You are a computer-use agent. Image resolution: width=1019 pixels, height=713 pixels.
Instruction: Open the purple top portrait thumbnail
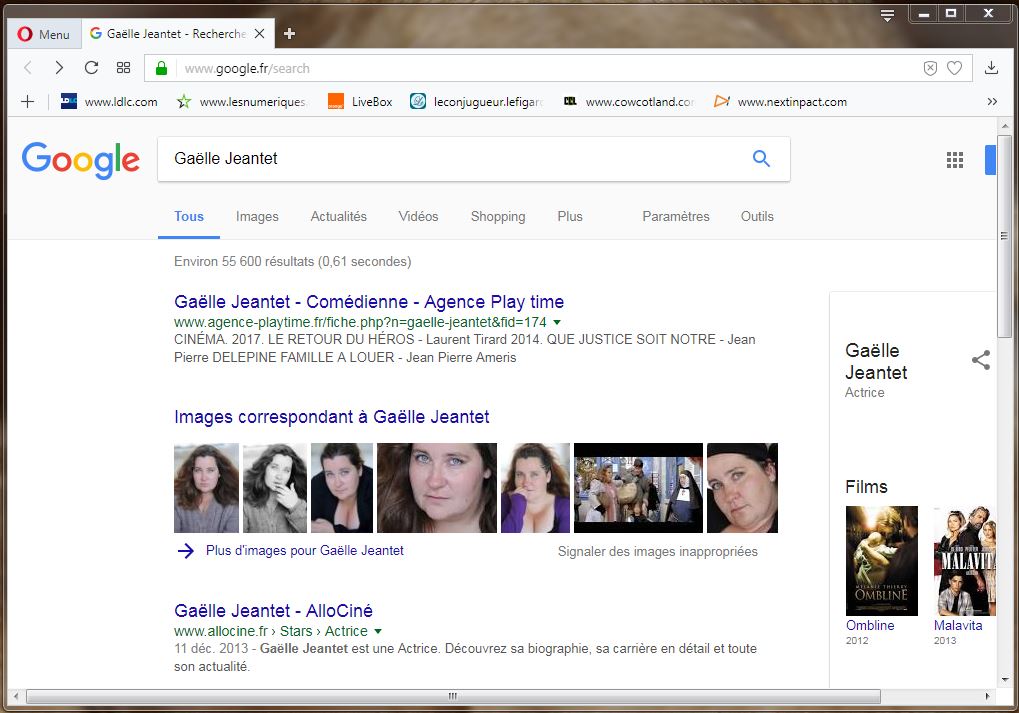[x=535, y=488]
